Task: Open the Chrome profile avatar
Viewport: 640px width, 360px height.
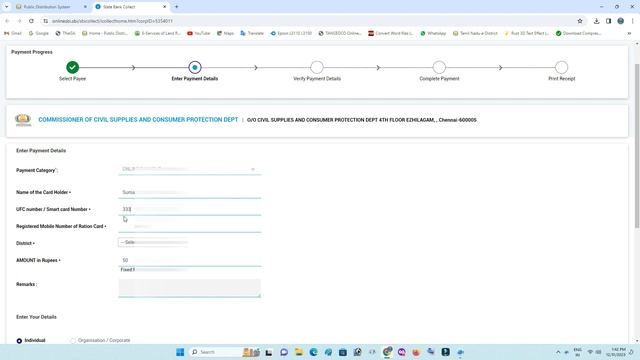Action: [620, 21]
